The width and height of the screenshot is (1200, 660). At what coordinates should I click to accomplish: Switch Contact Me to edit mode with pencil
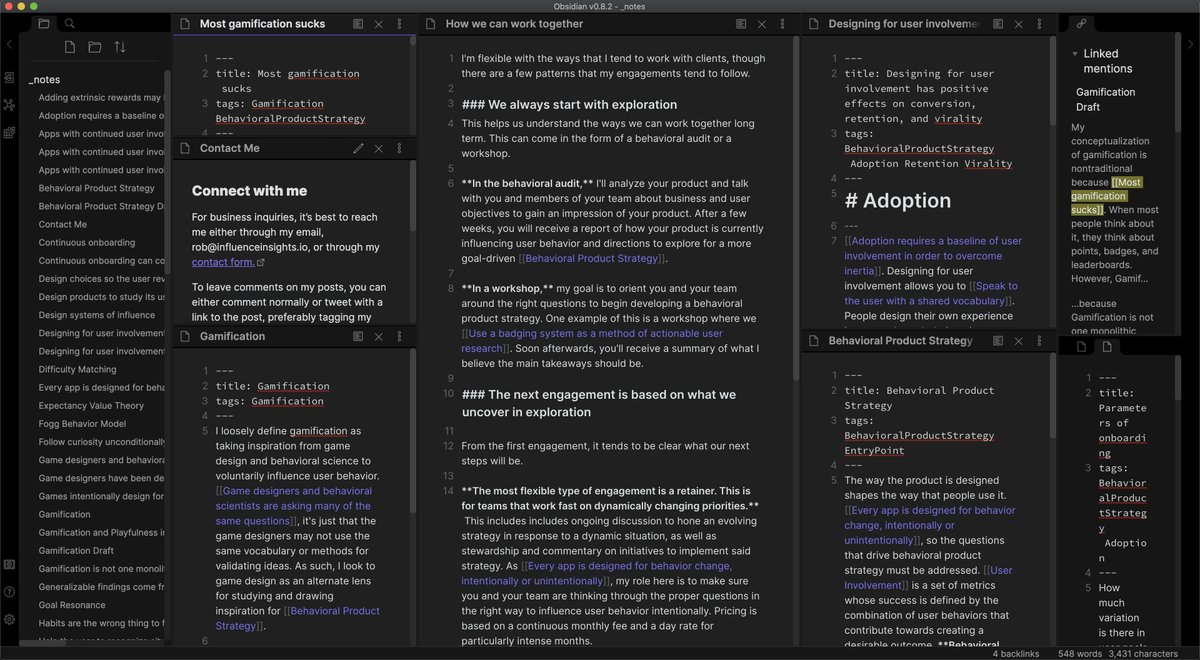(358, 148)
